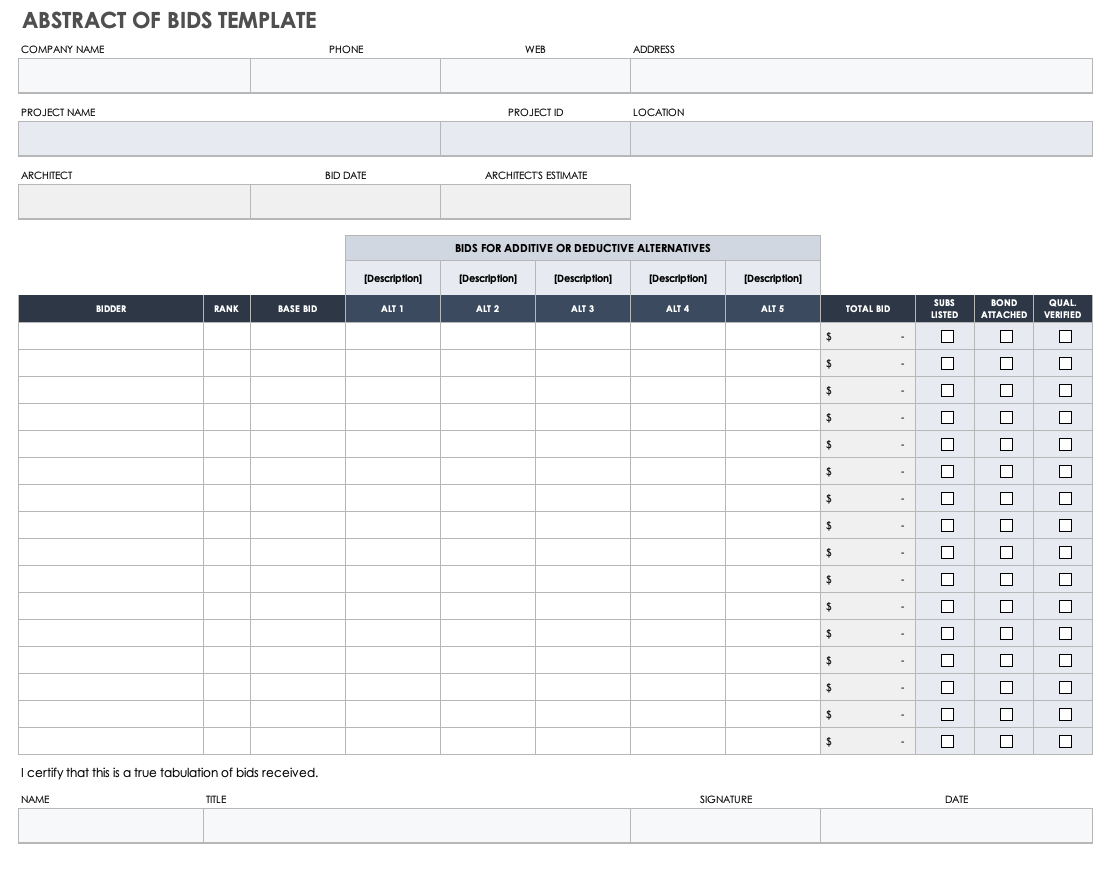The image size is (1113, 876).
Task: Select the BIDDER column header
Action: 111,309
